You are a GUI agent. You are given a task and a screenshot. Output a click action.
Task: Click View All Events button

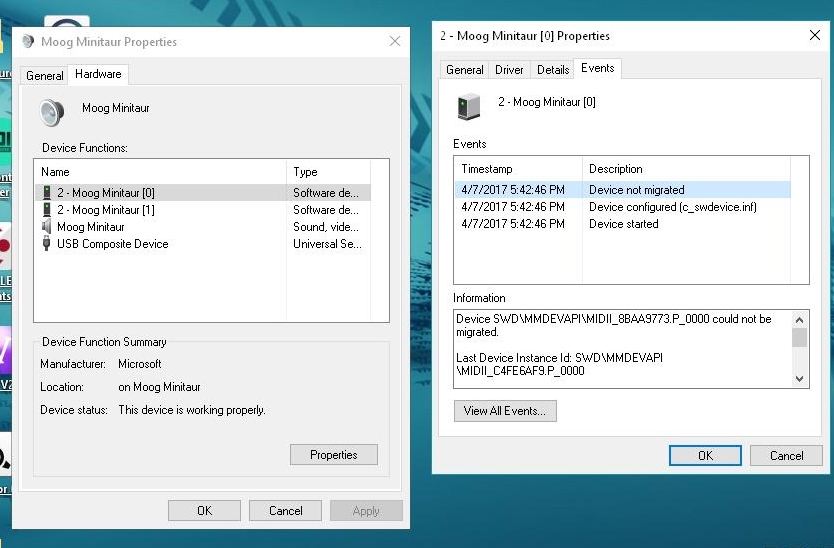click(x=505, y=411)
